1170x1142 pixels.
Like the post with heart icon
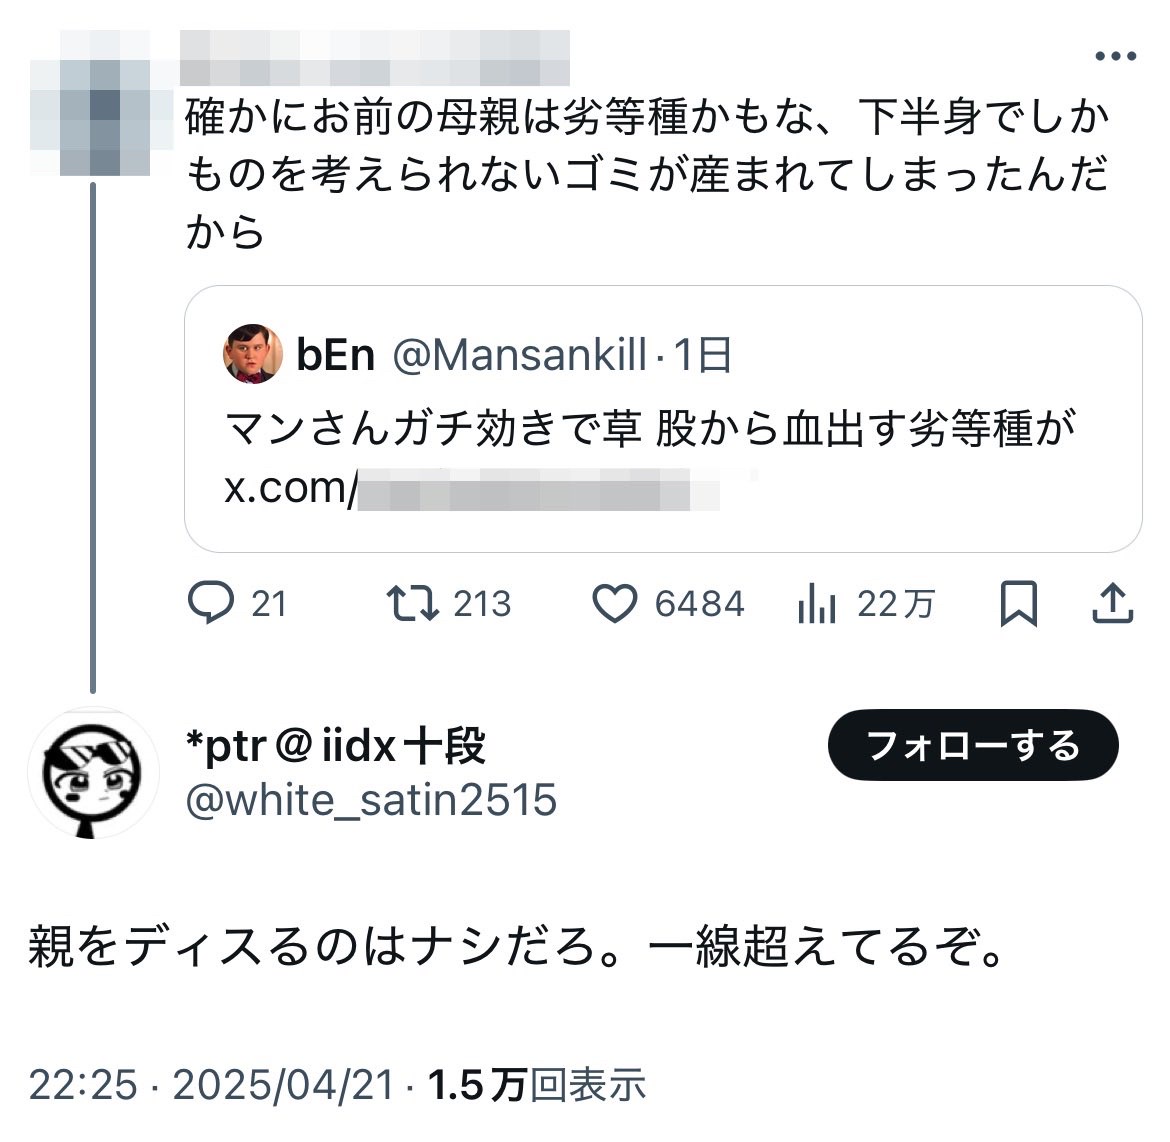[614, 603]
